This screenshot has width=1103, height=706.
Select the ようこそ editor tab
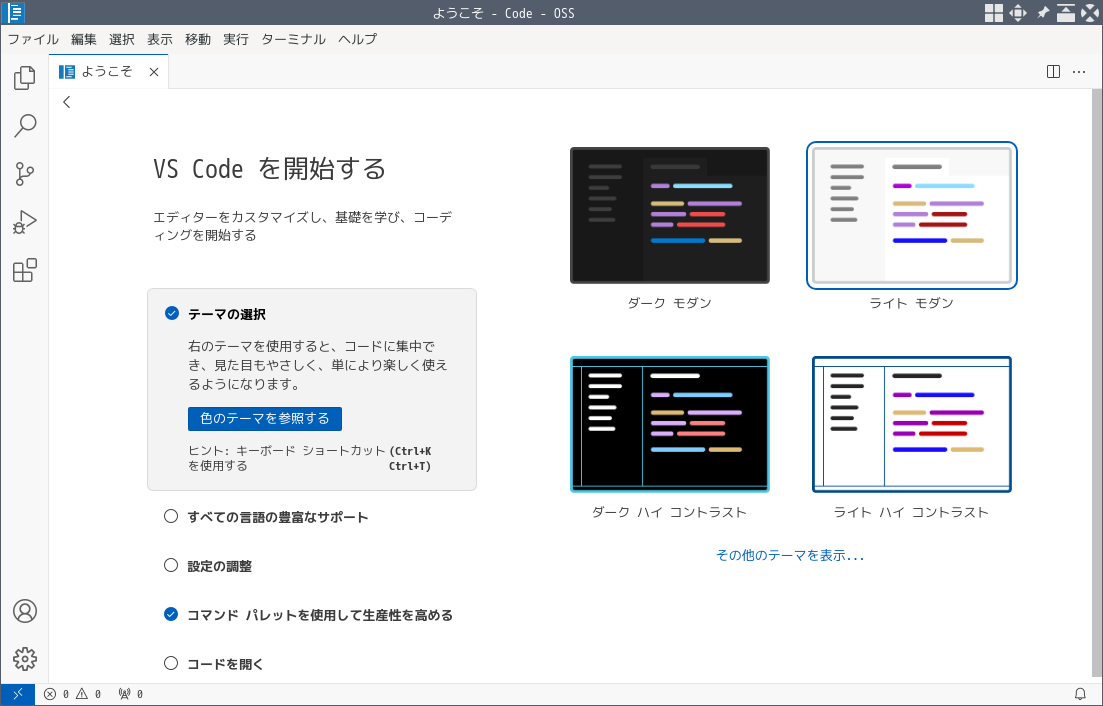pyautogui.click(x=109, y=72)
